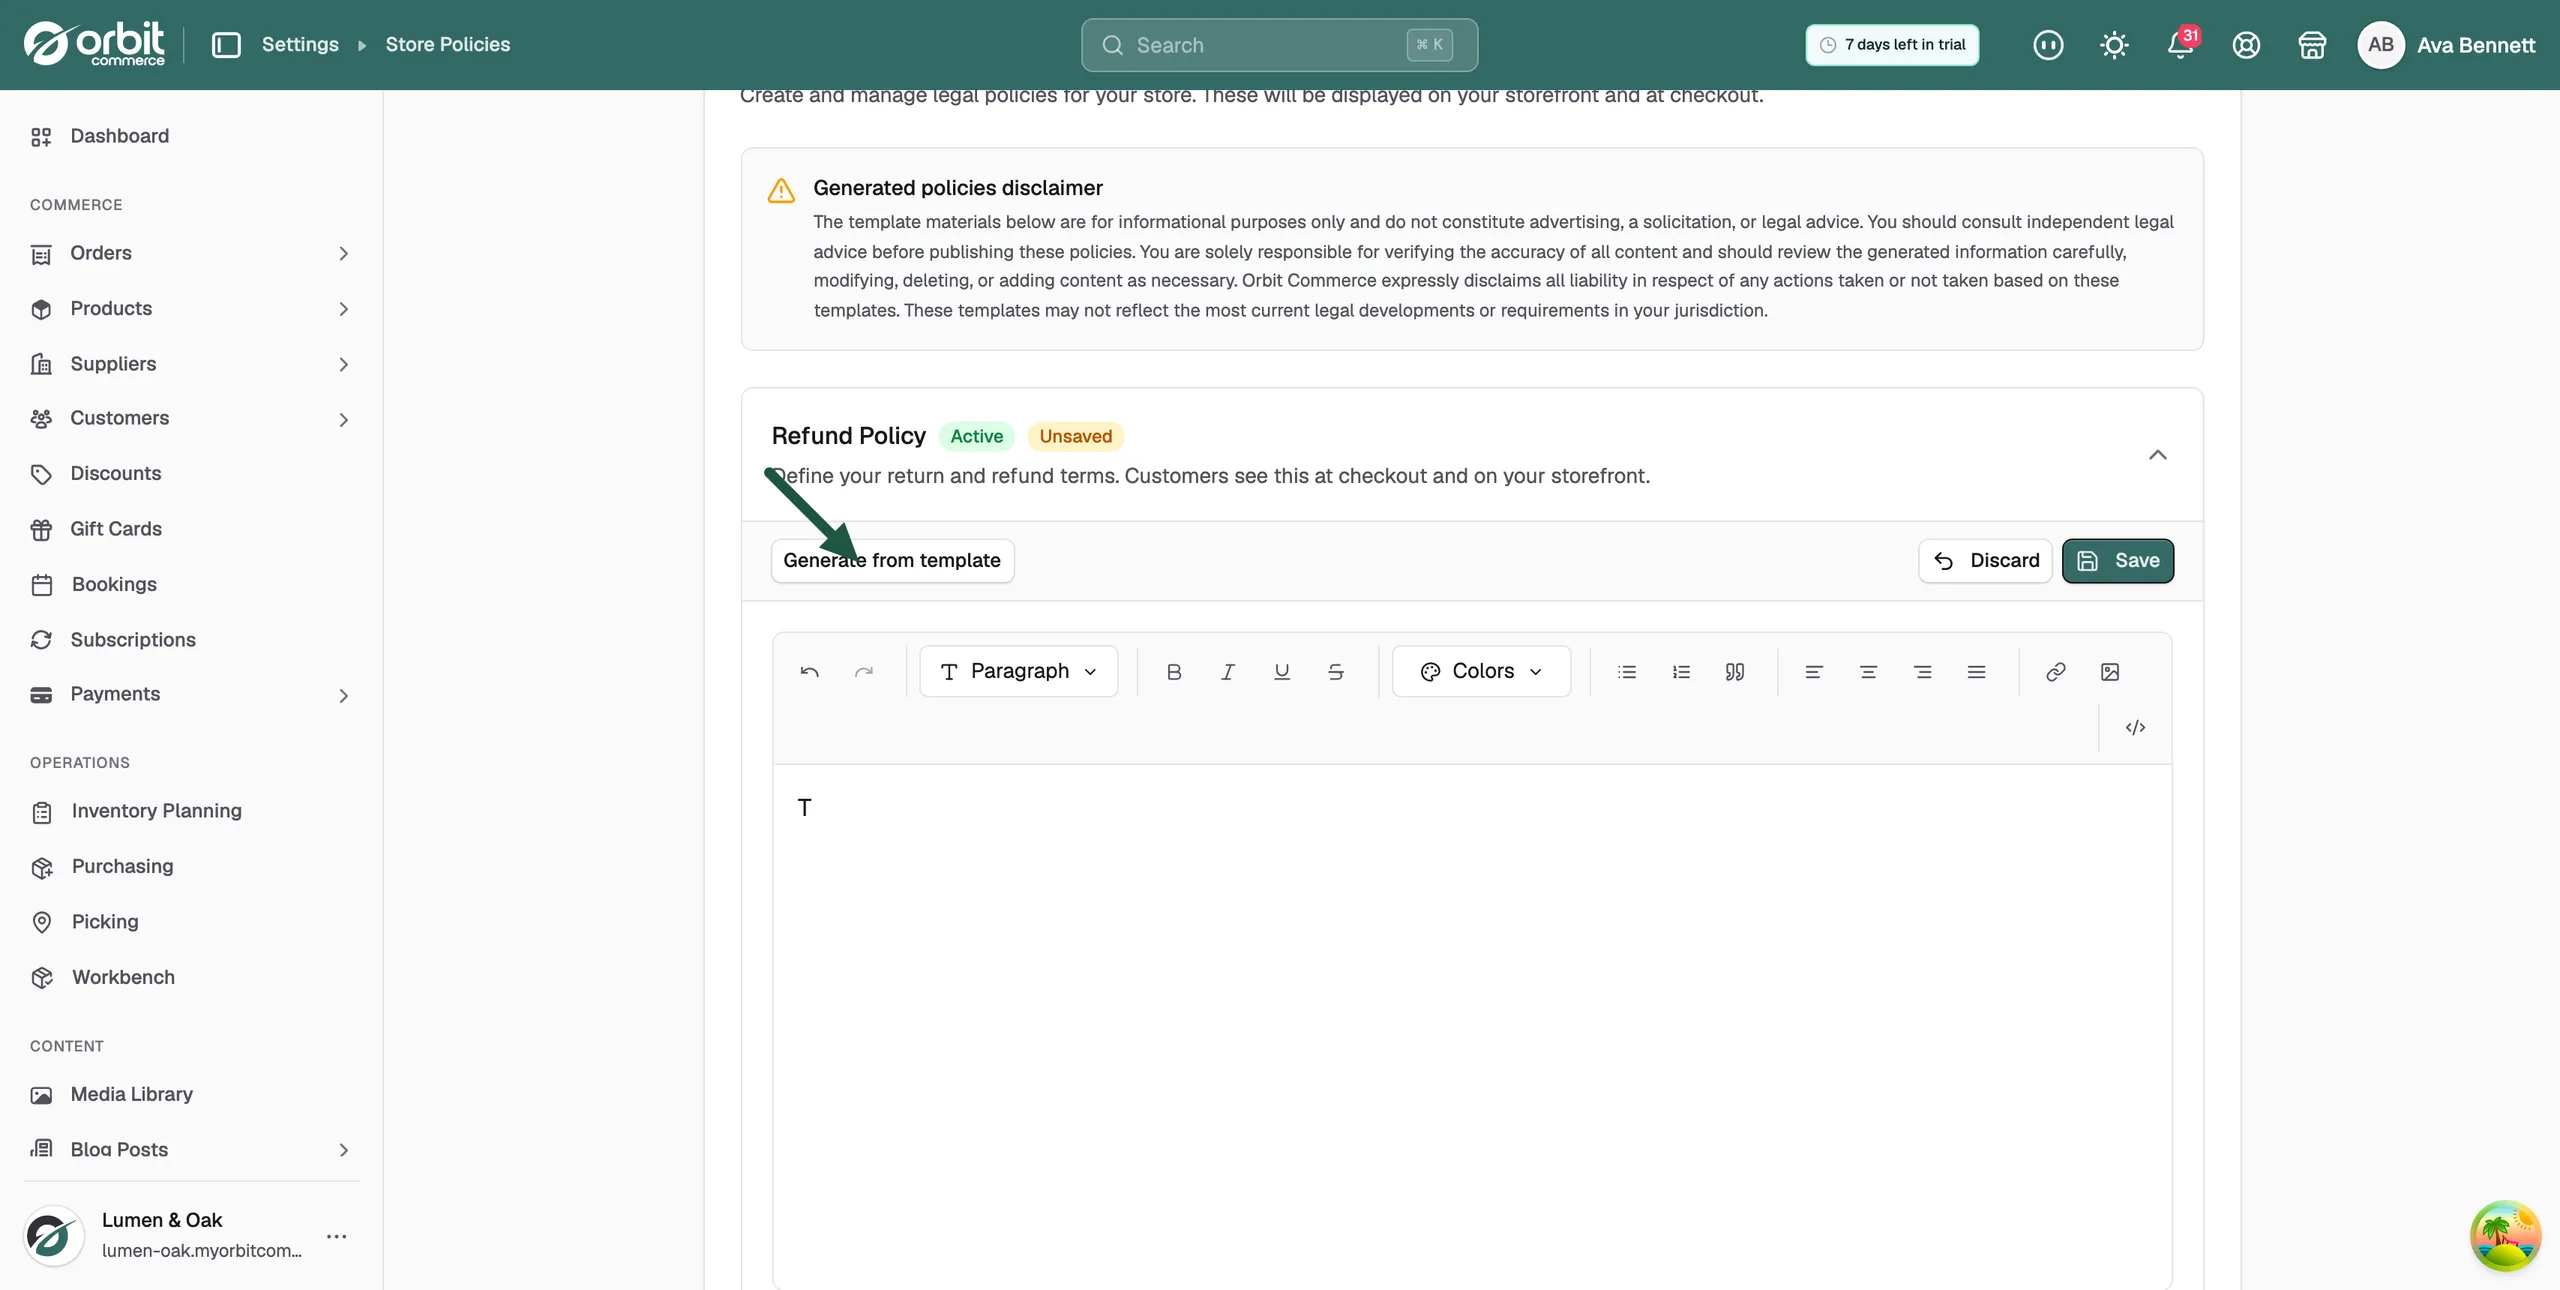Open notifications bell

point(2181,45)
